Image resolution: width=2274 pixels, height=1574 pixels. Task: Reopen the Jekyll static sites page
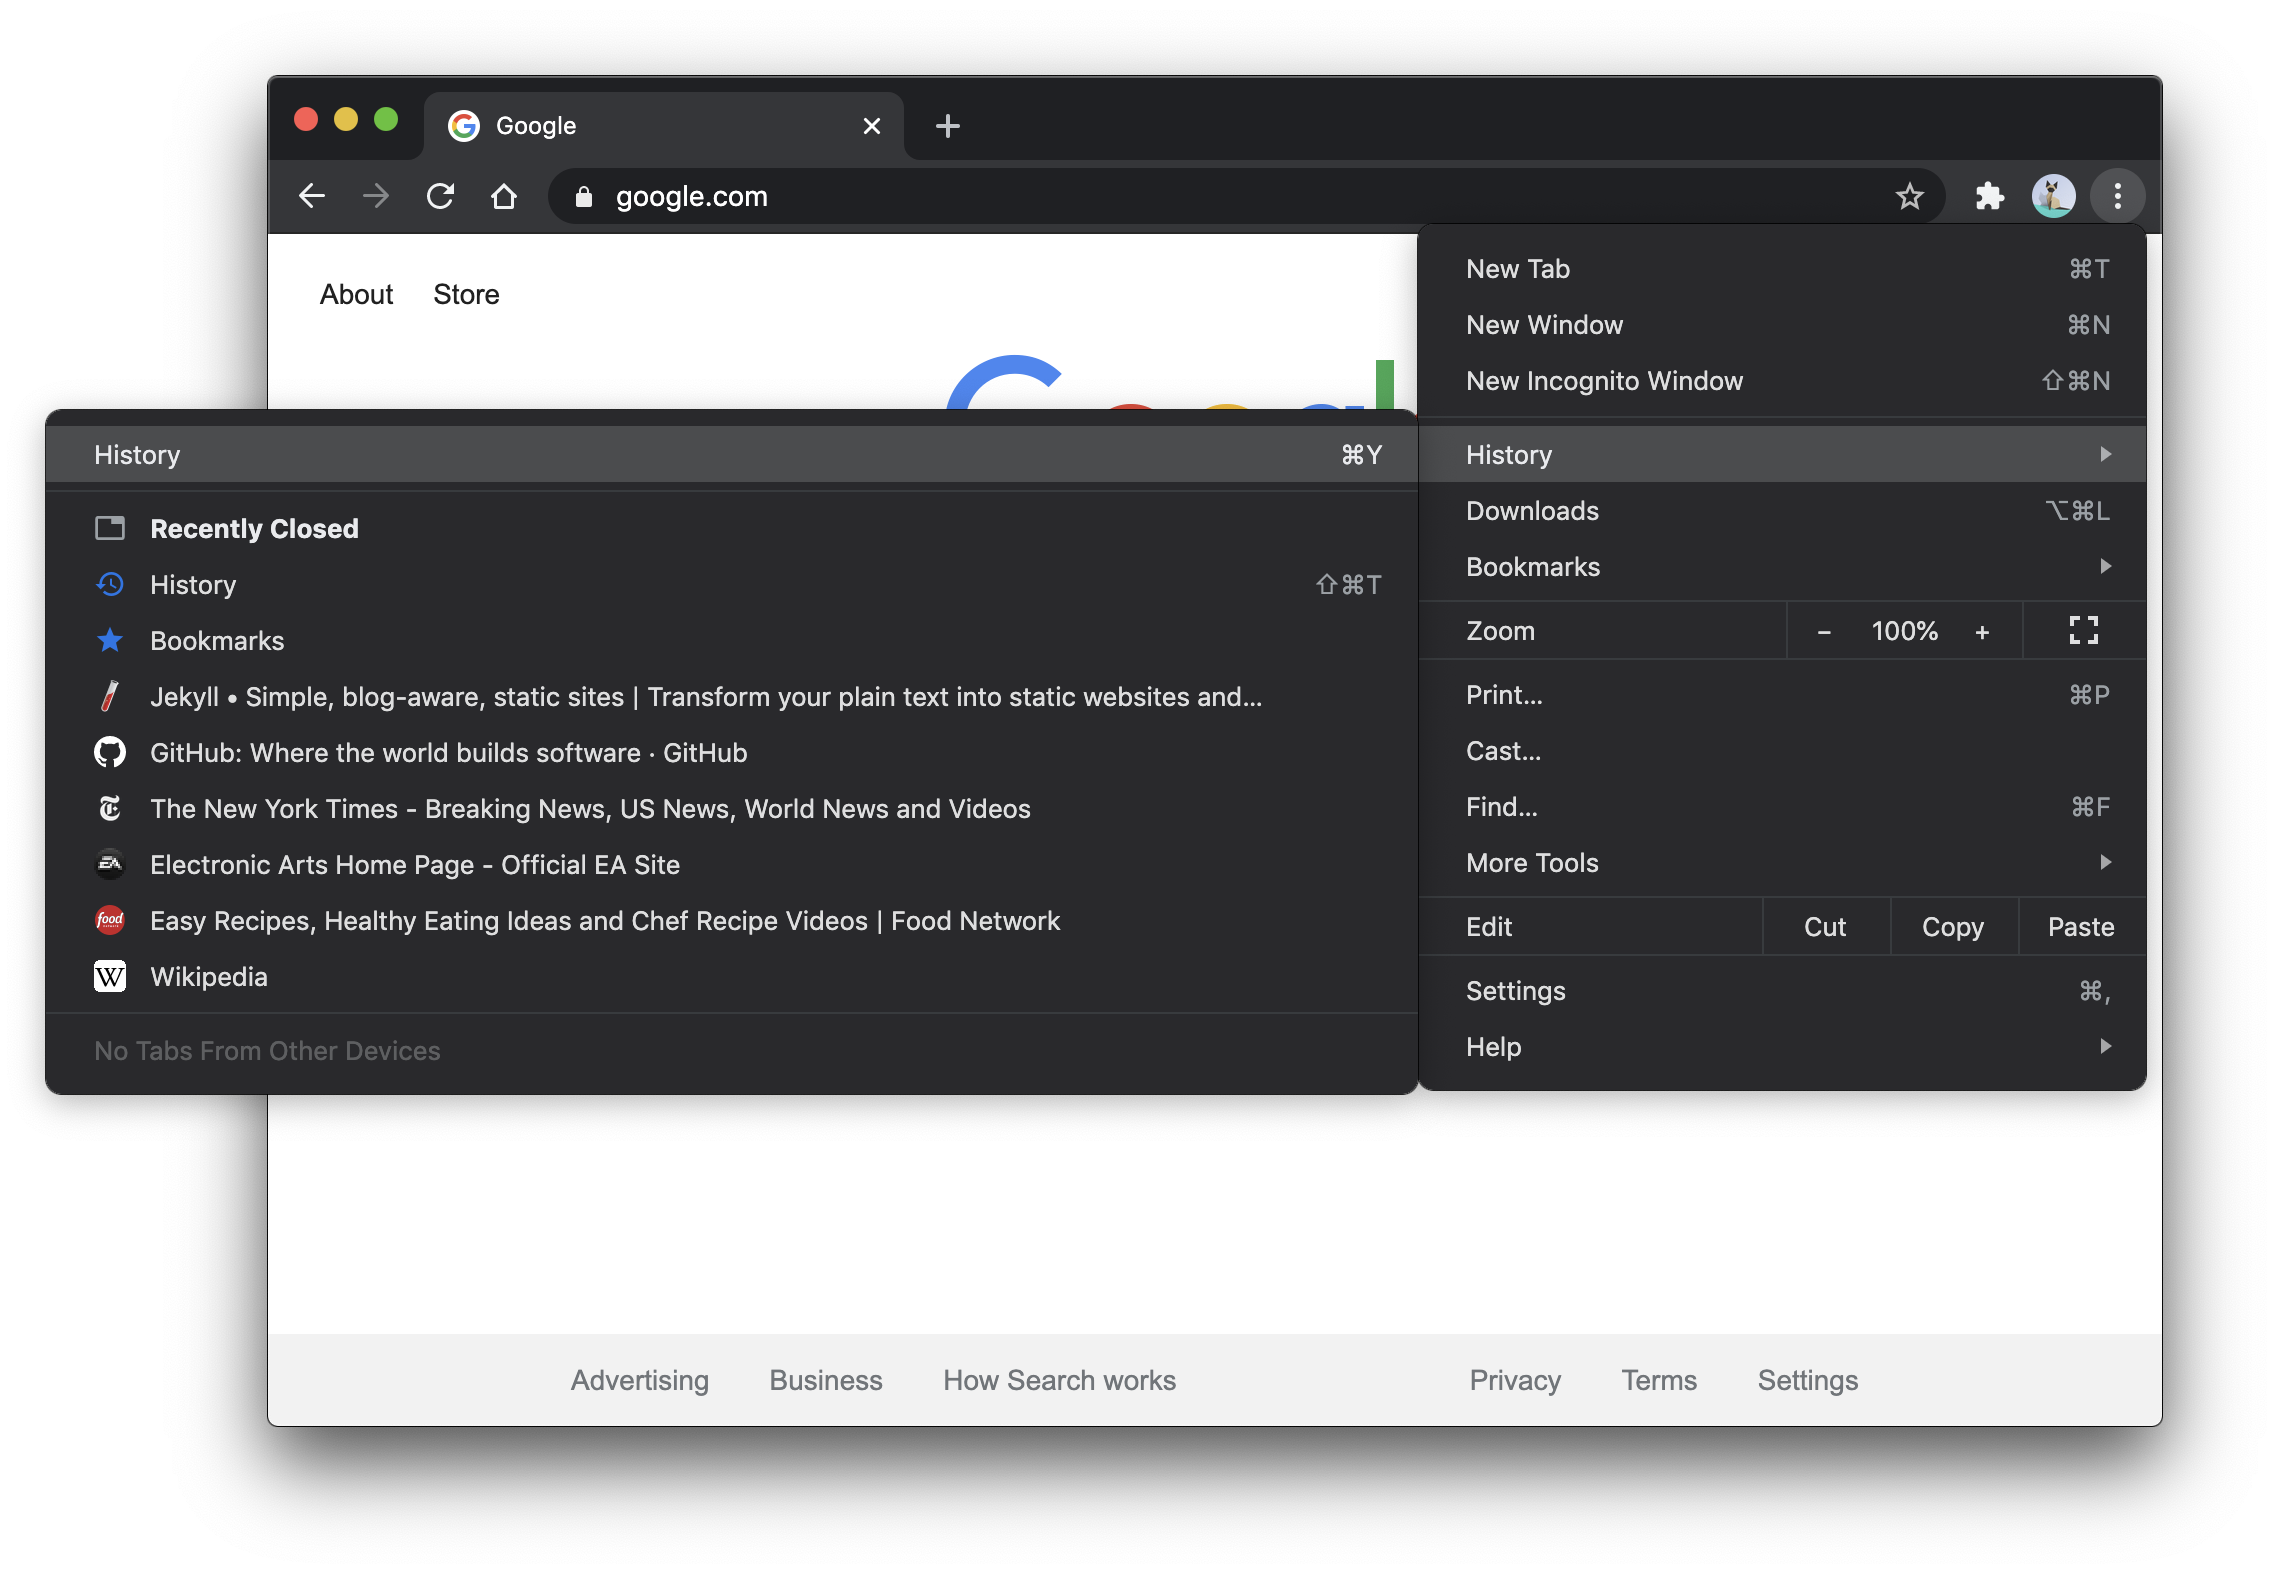(x=732, y=697)
